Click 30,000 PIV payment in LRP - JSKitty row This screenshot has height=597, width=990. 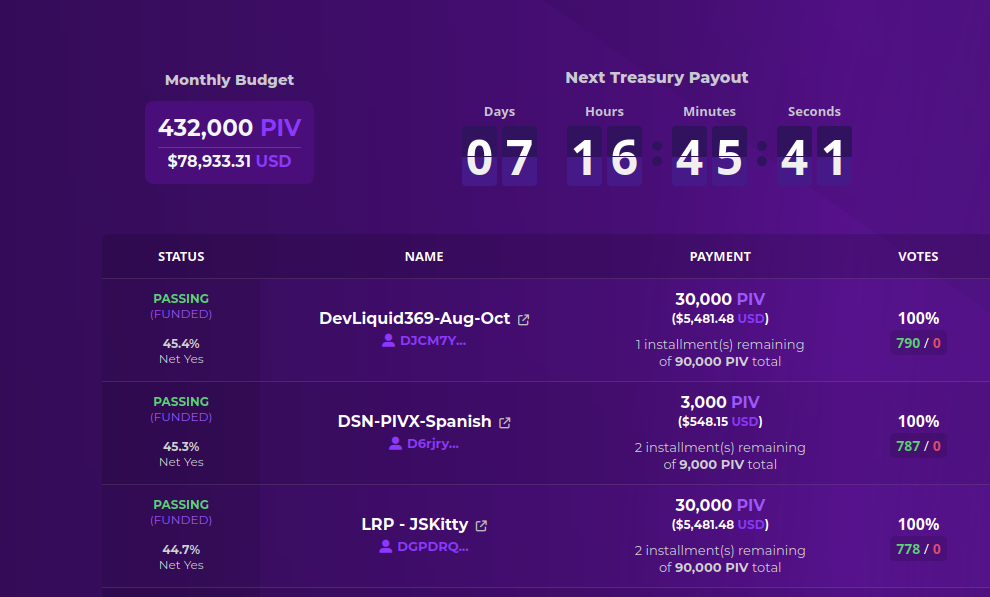pos(720,505)
